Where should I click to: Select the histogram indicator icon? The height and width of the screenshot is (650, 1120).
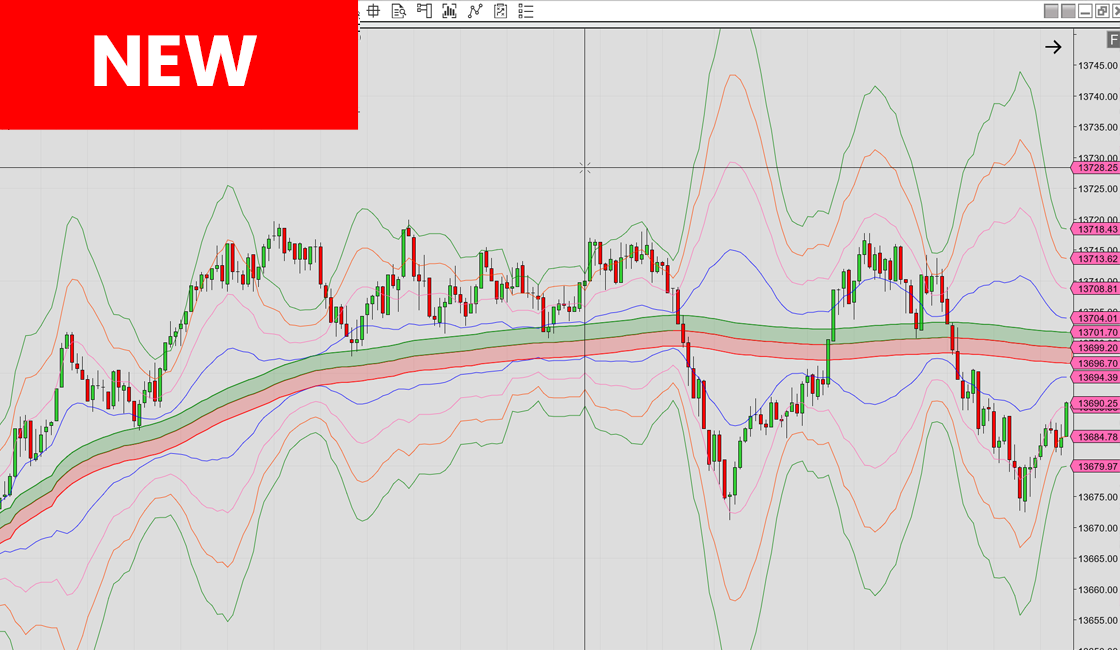coord(449,11)
